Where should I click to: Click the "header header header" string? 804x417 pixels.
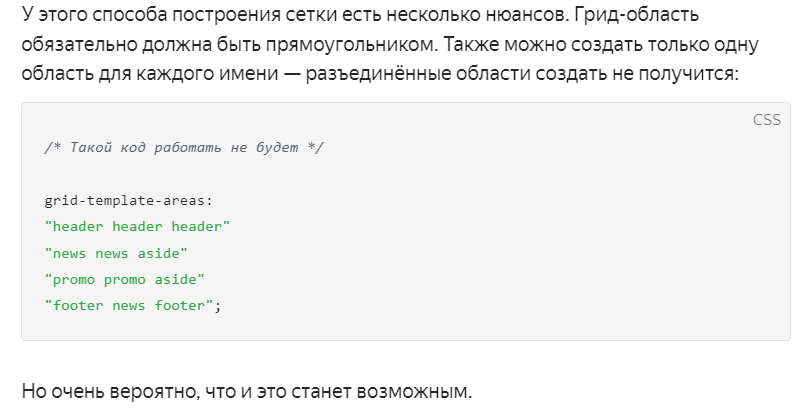click(x=137, y=227)
